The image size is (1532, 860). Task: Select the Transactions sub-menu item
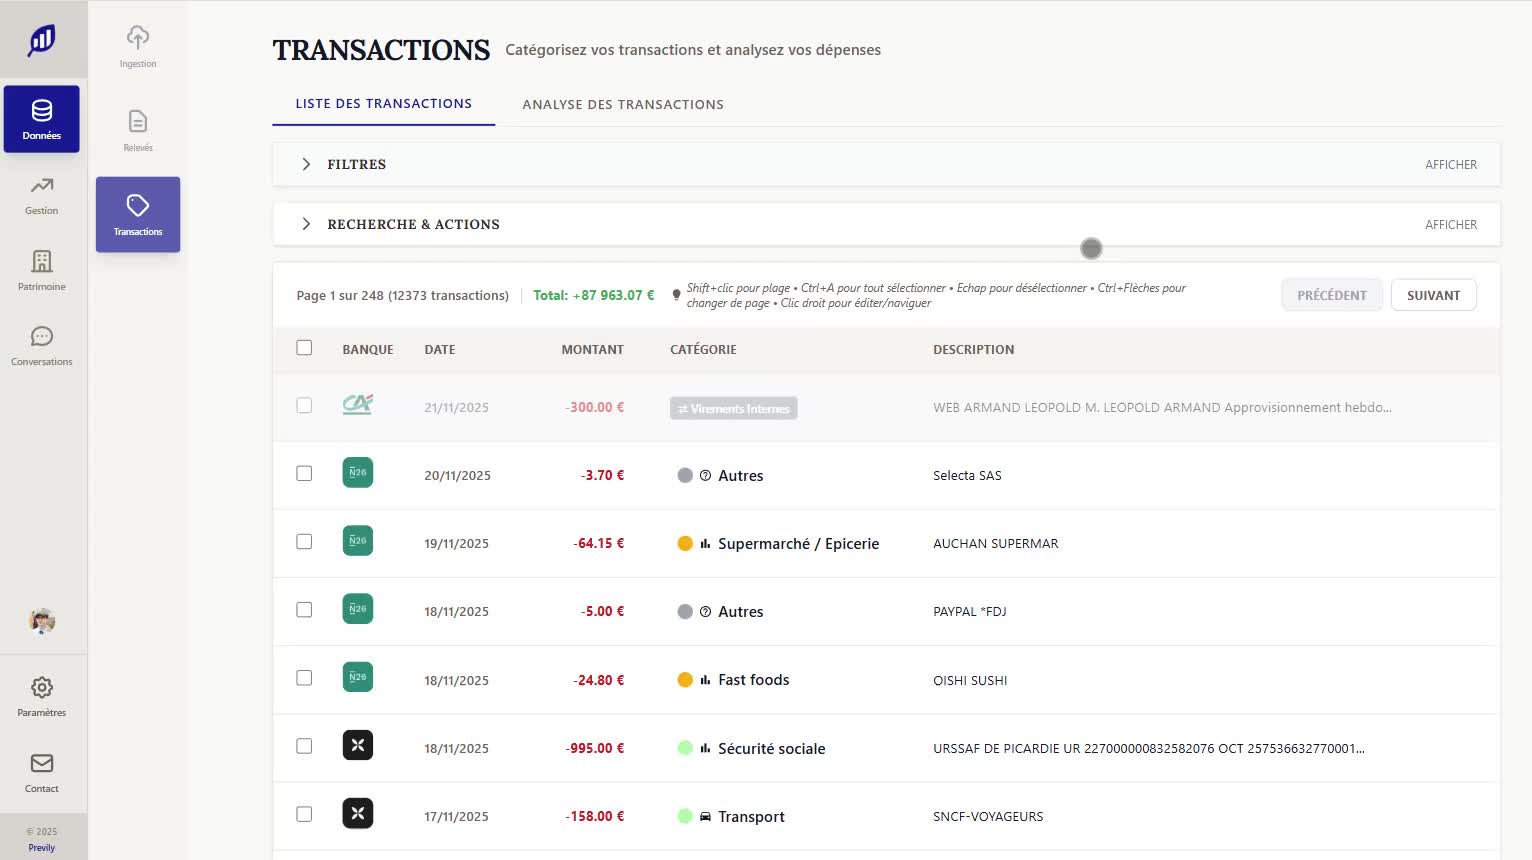(138, 214)
